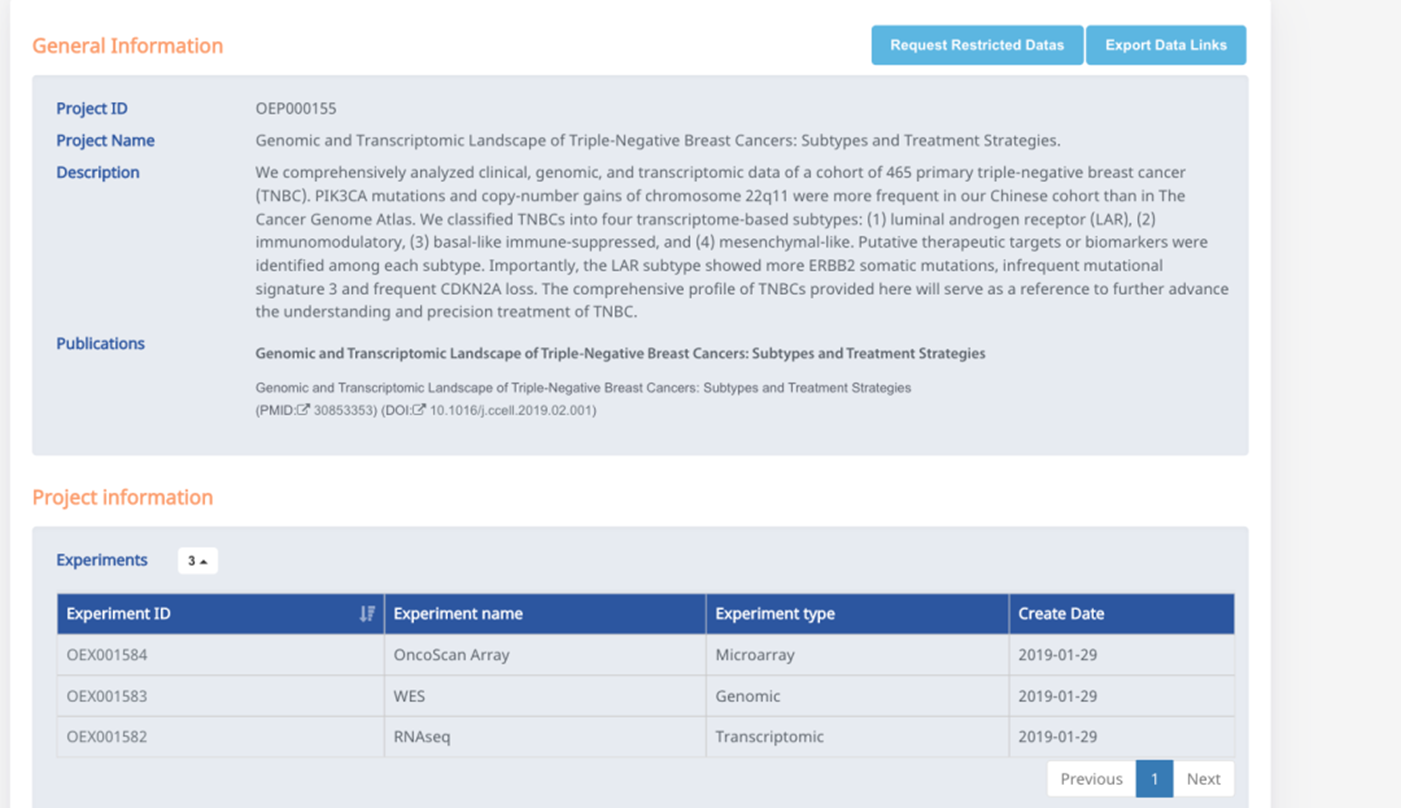Click the RNAseq experiment name cell
The width and height of the screenshot is (1401, 808).
545,737
